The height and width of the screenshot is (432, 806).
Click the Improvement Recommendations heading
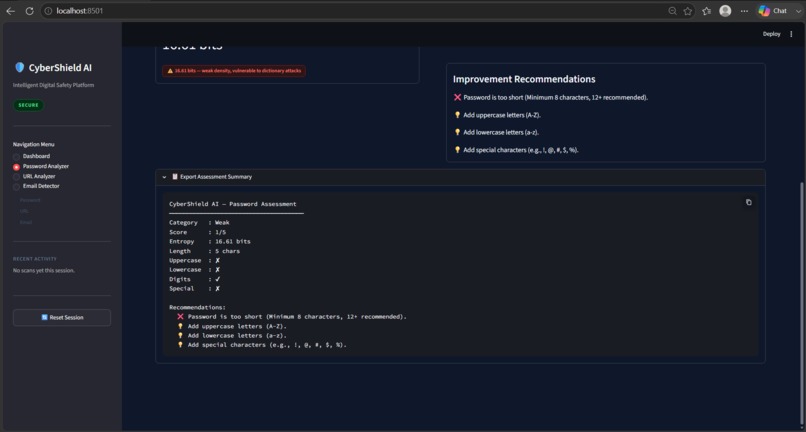(x=524, y=79)
